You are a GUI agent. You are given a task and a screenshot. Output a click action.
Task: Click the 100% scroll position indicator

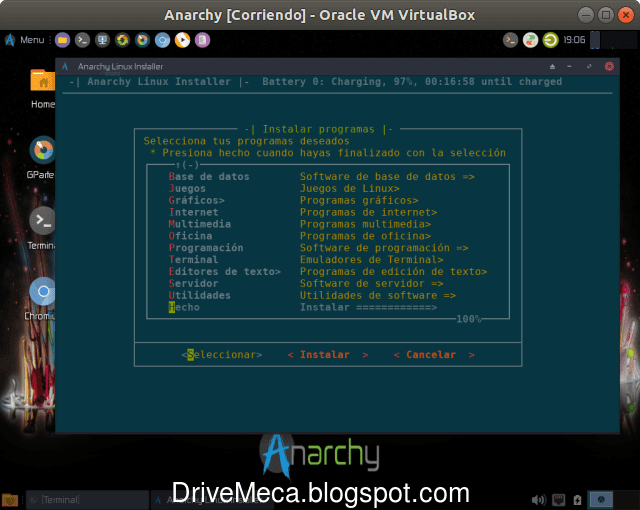pos(469,319)
